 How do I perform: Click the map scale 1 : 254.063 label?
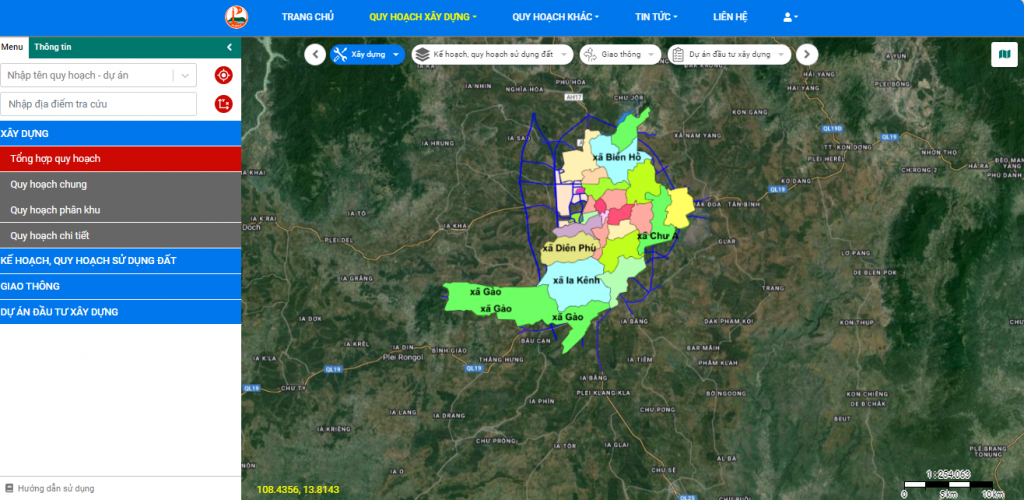(948, 475)
